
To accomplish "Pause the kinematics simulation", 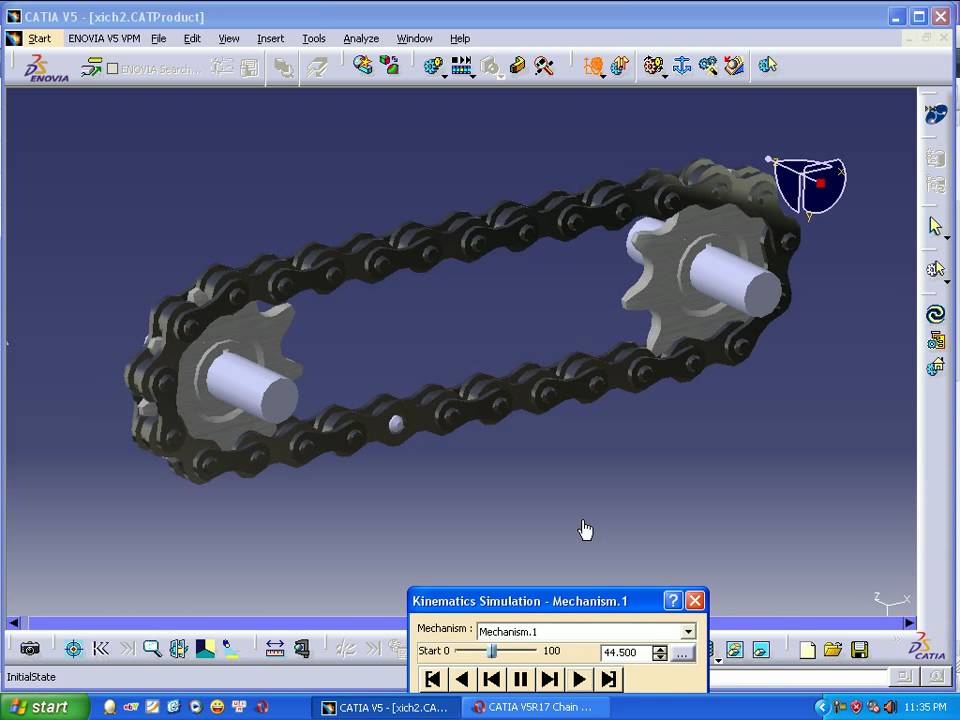I will point(520,679).
